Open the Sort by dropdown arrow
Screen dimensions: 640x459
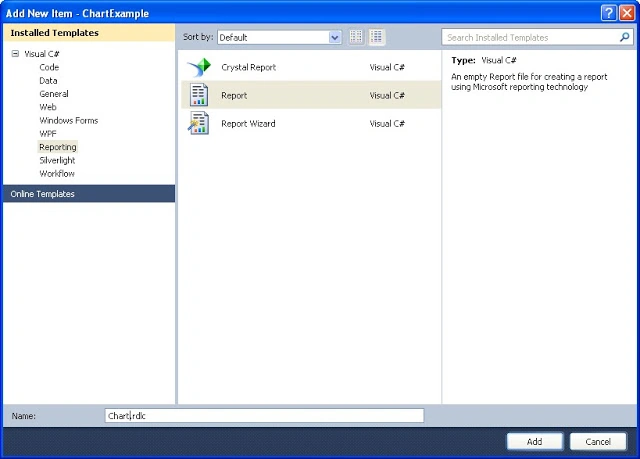335,38
